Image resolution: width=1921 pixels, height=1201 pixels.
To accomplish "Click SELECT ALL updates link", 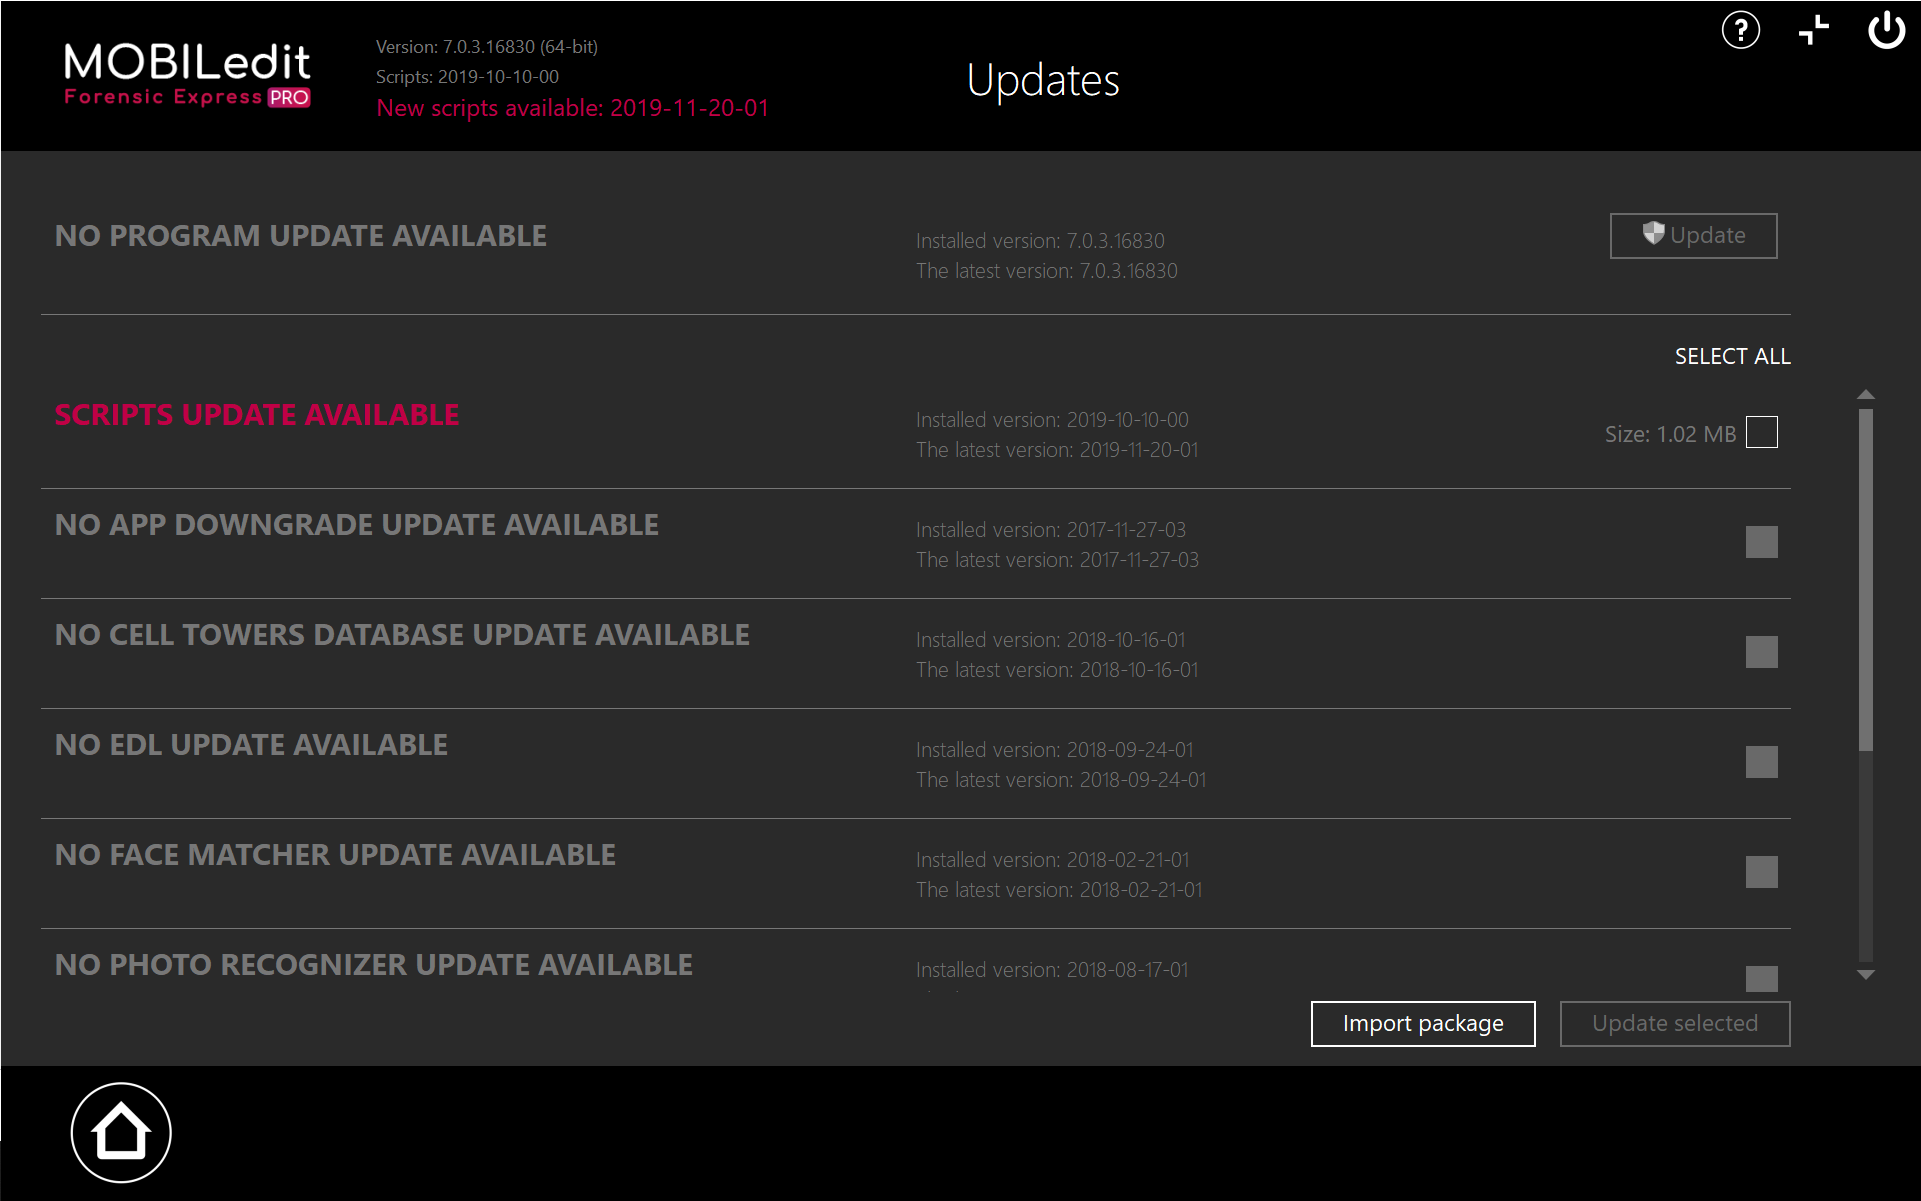I will [1732, 357].
